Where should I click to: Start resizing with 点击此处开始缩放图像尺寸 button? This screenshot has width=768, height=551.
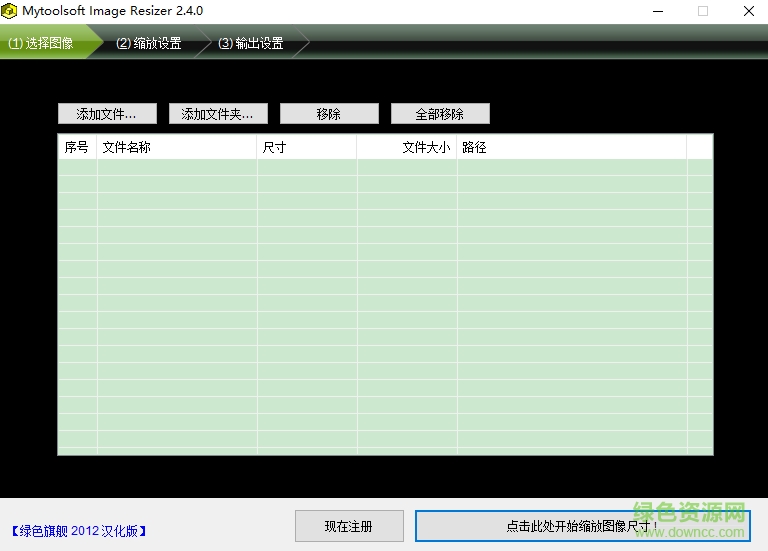tap(582, 526)
